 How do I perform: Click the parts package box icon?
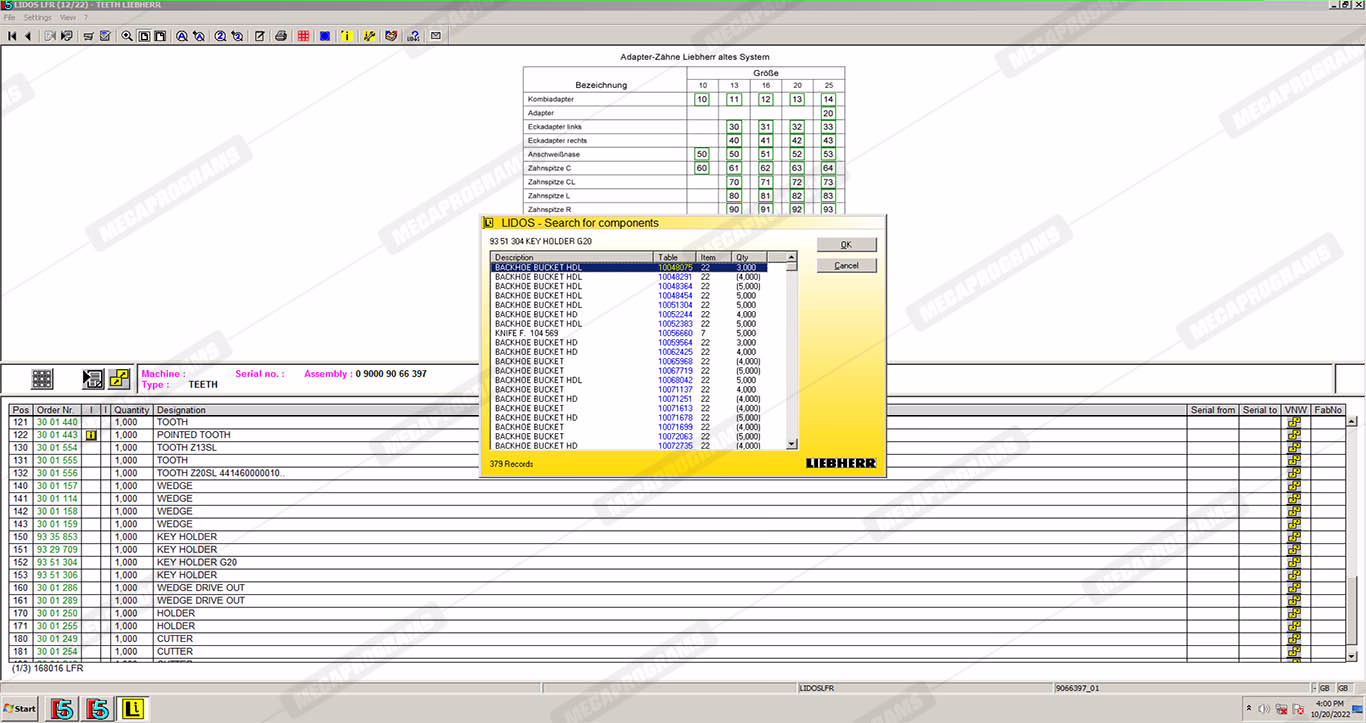pyautogui.click(x=391, y=36)
